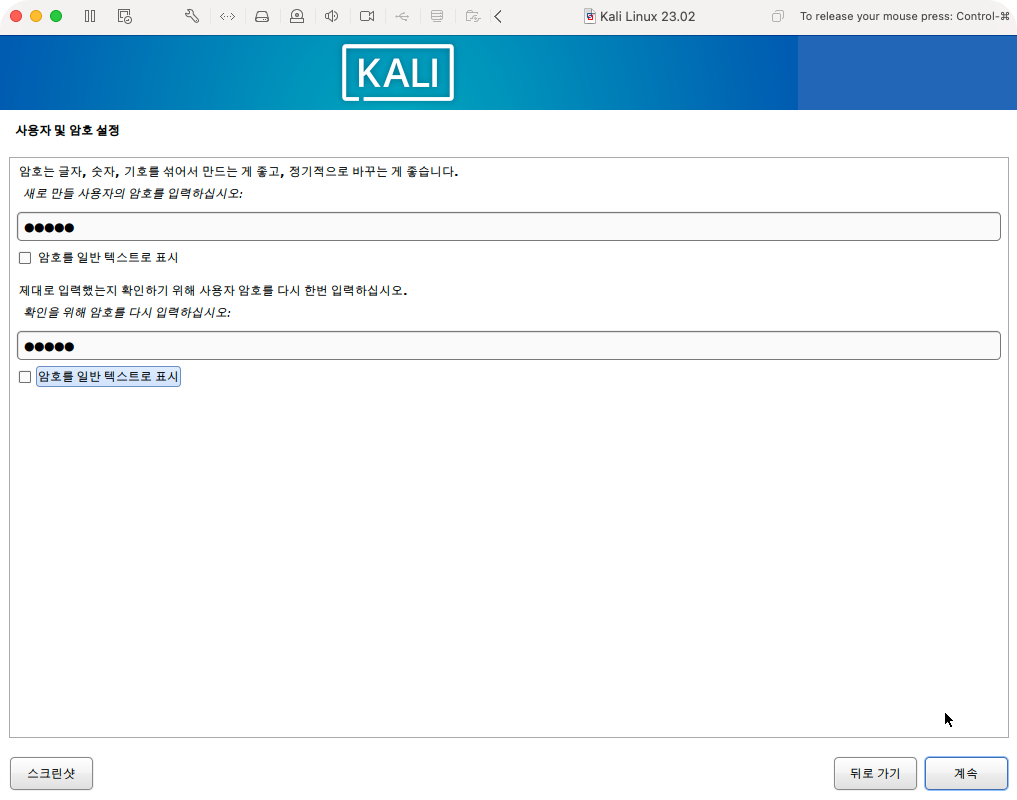1017x800 pixels.
Task: Close the virtual machine window
Action: point(16,16)
